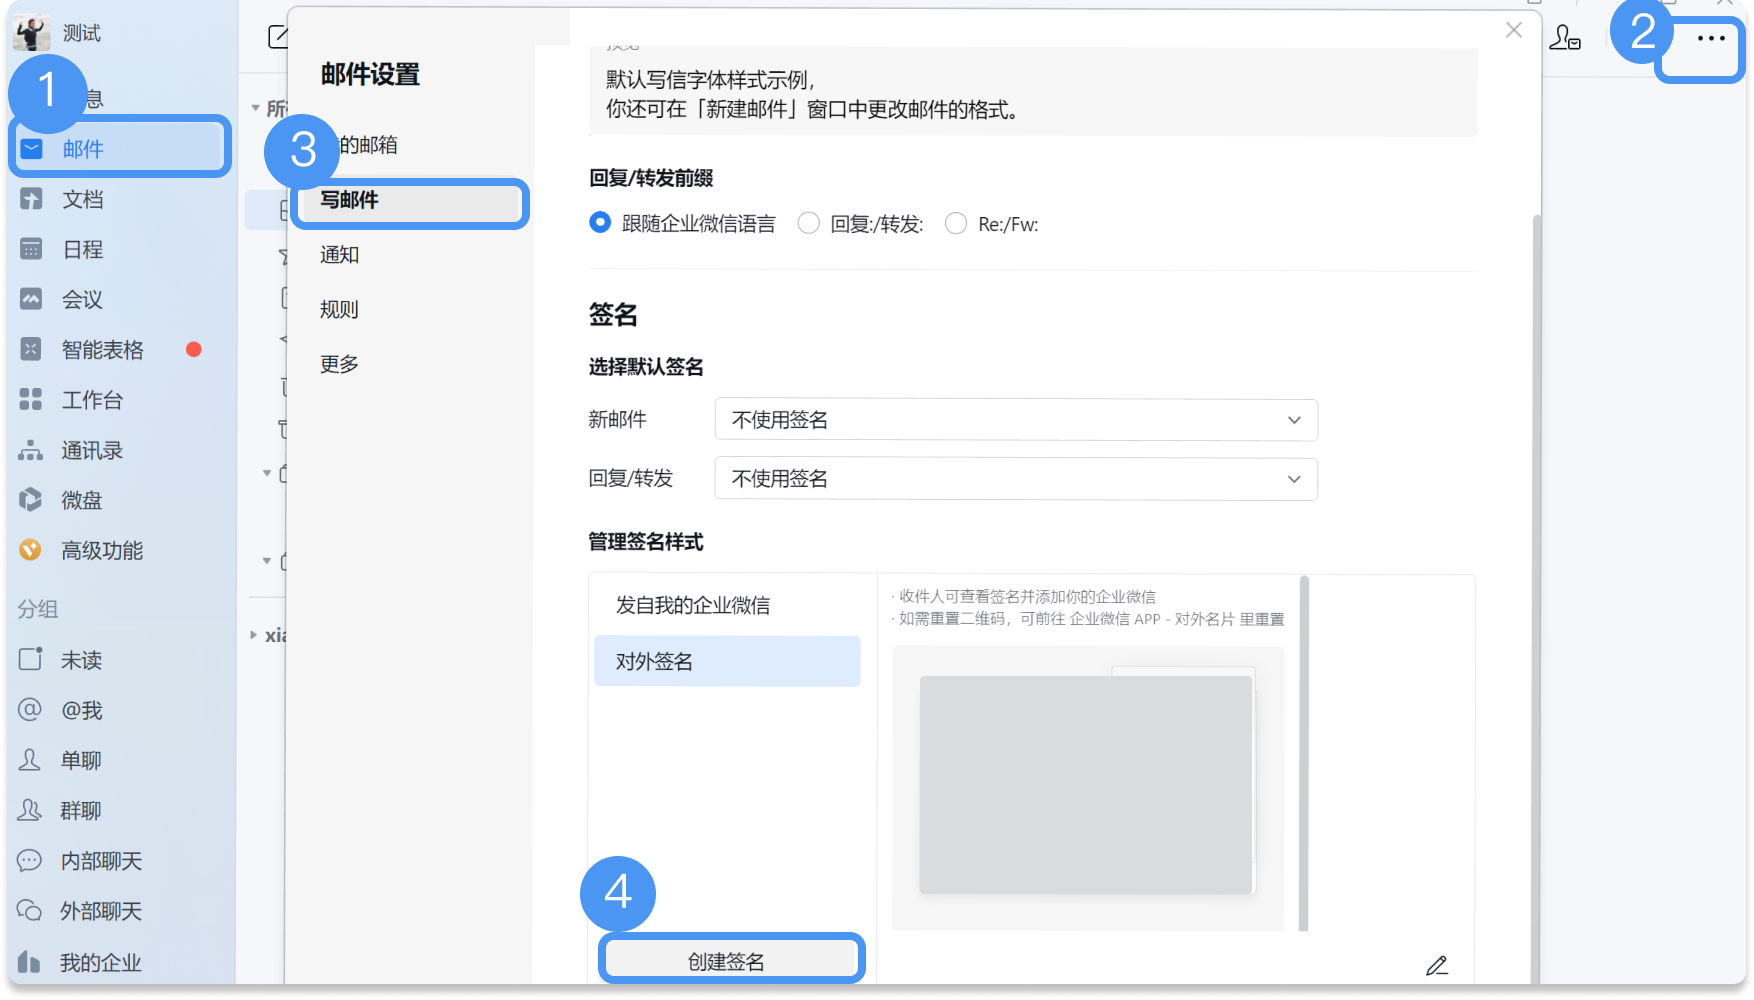1754x1000 pixels.
Task: Open the 新邮件 signature dropdown
Action: [x=1016, y=420]
